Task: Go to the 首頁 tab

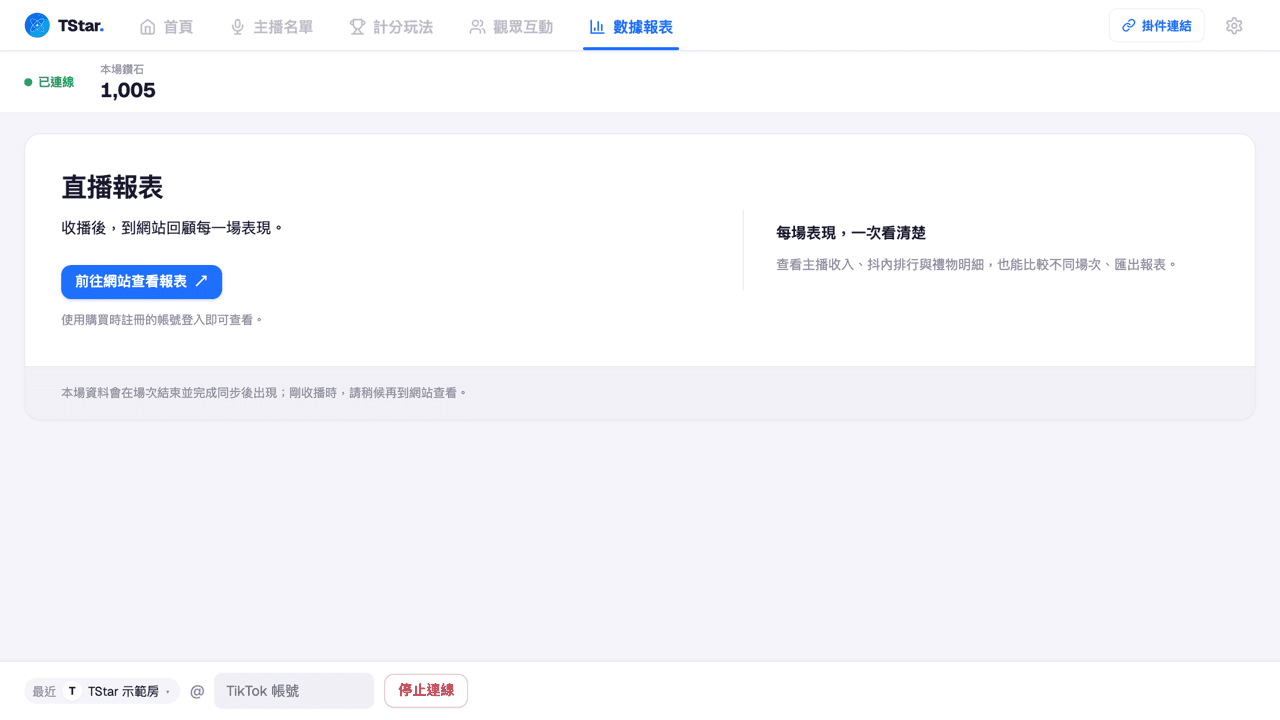Action: point(166,27)
